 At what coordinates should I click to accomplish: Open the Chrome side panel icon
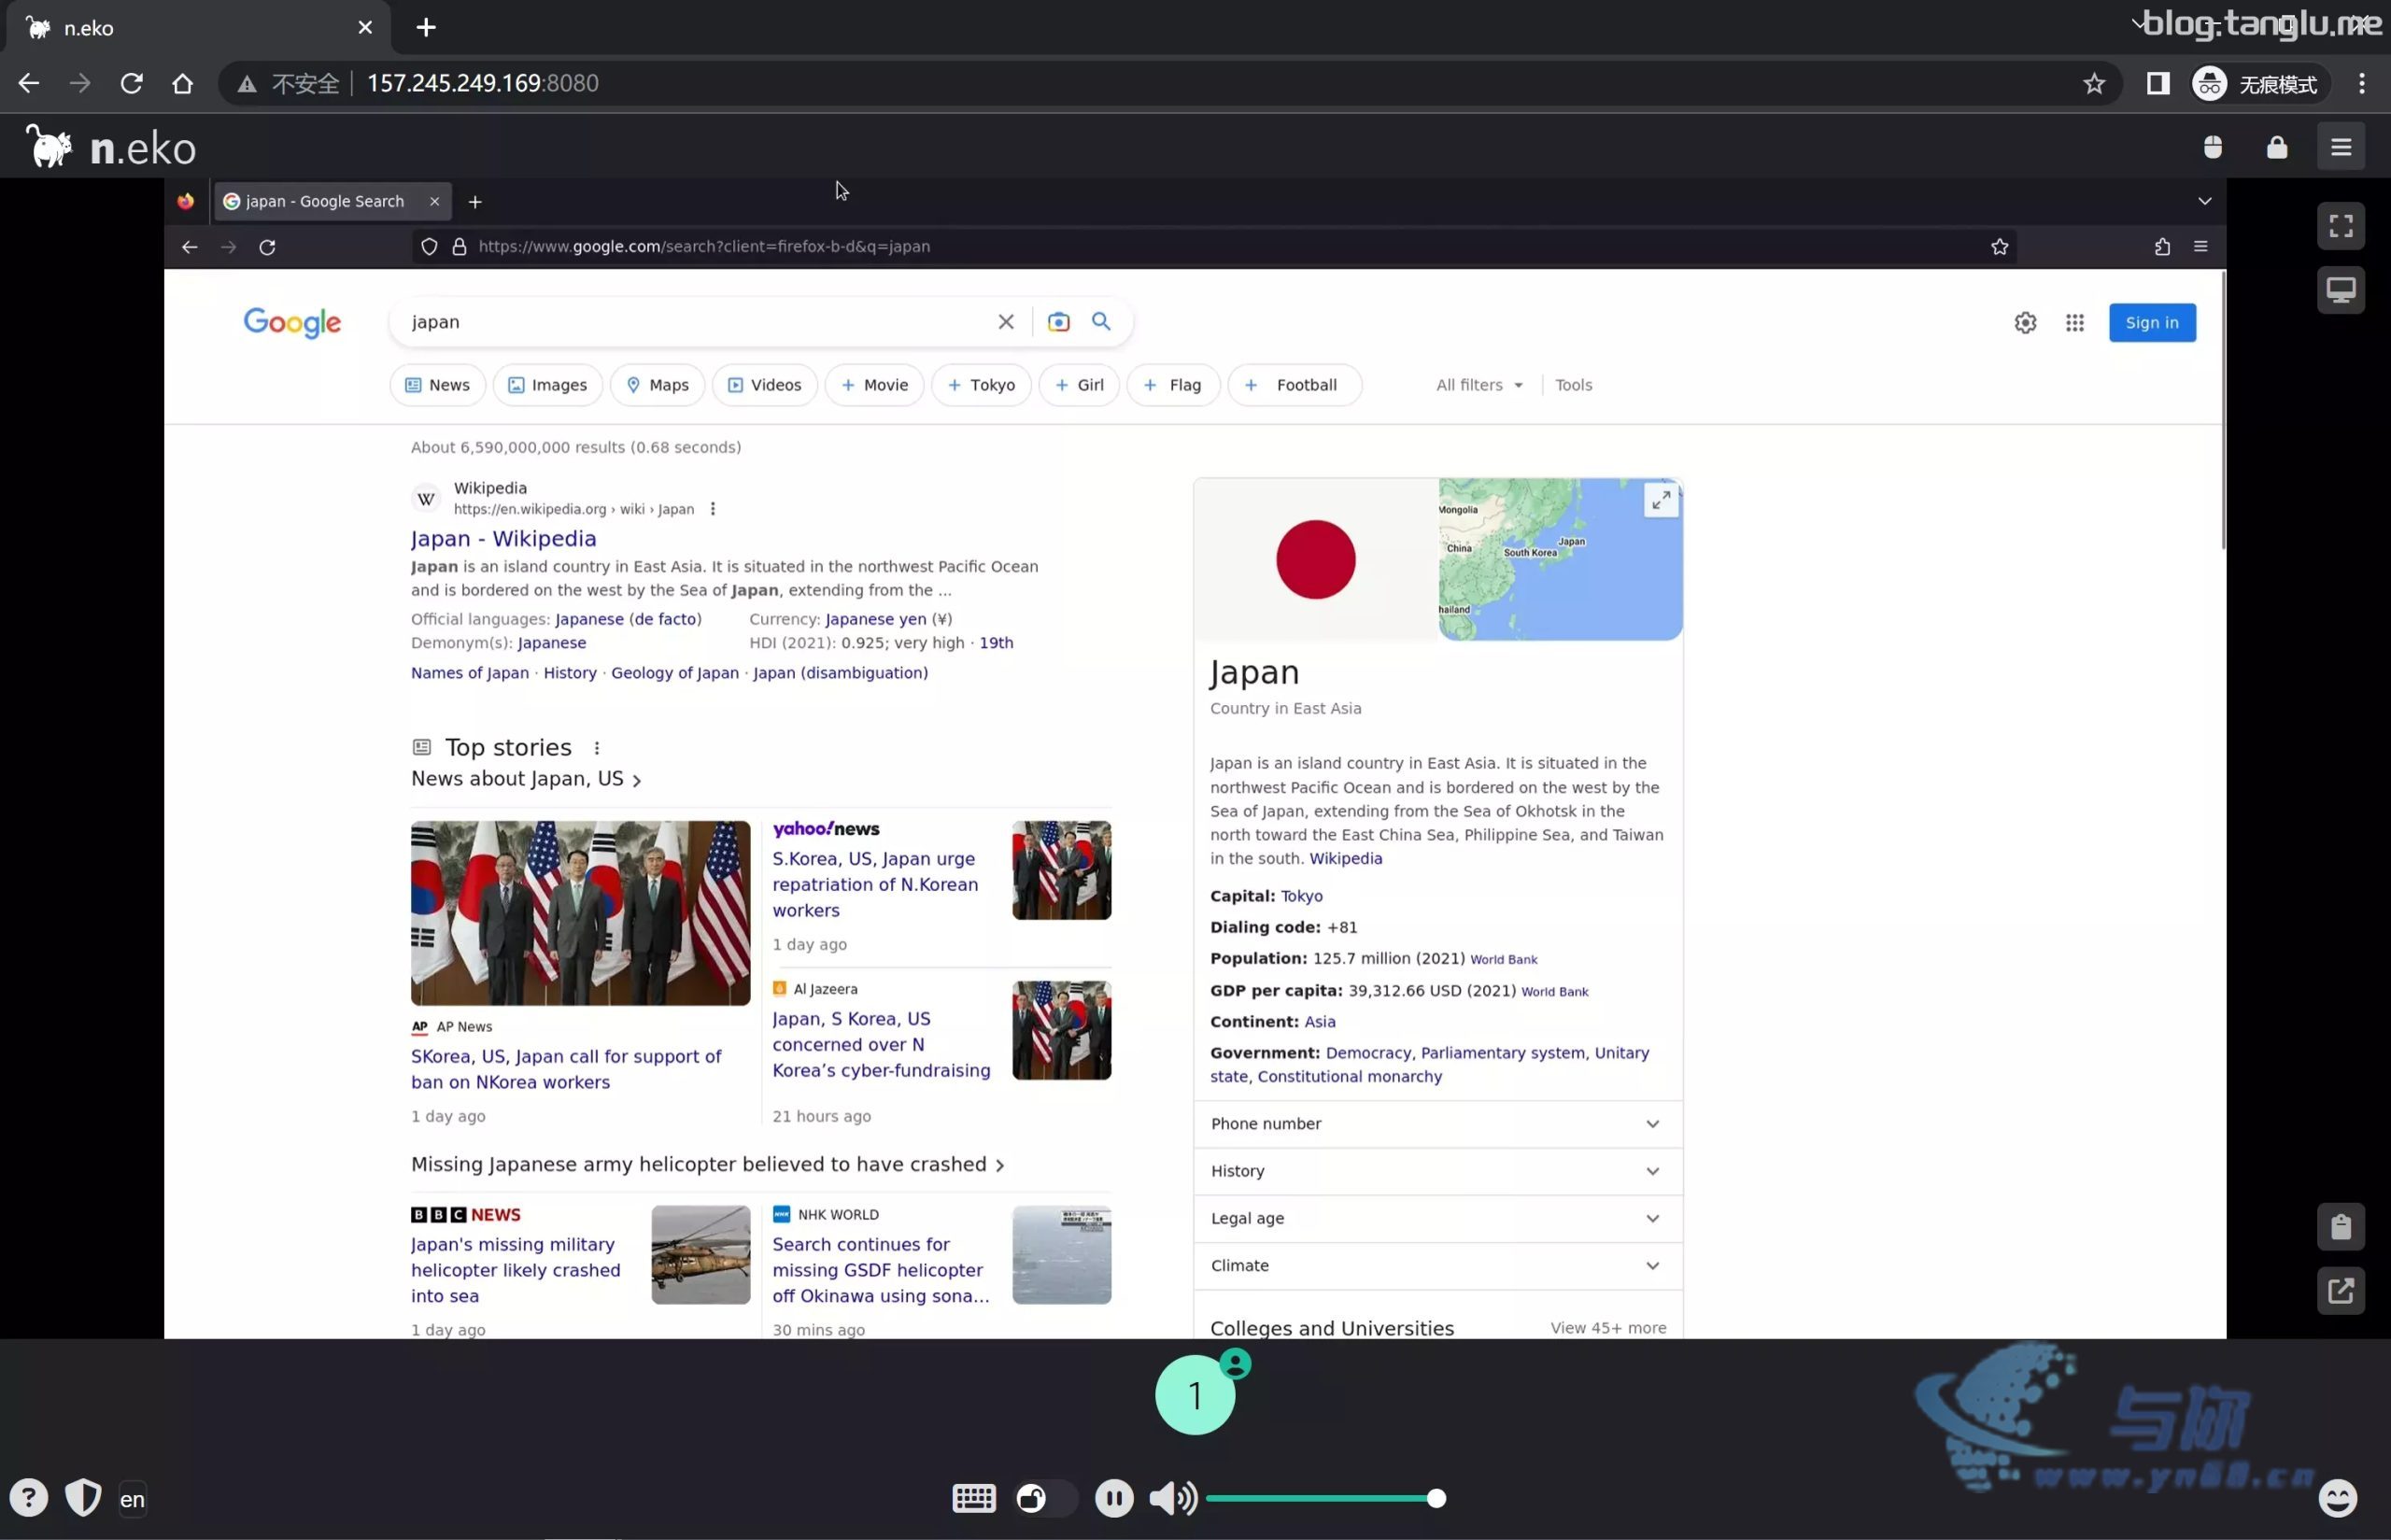[2158, 83]
